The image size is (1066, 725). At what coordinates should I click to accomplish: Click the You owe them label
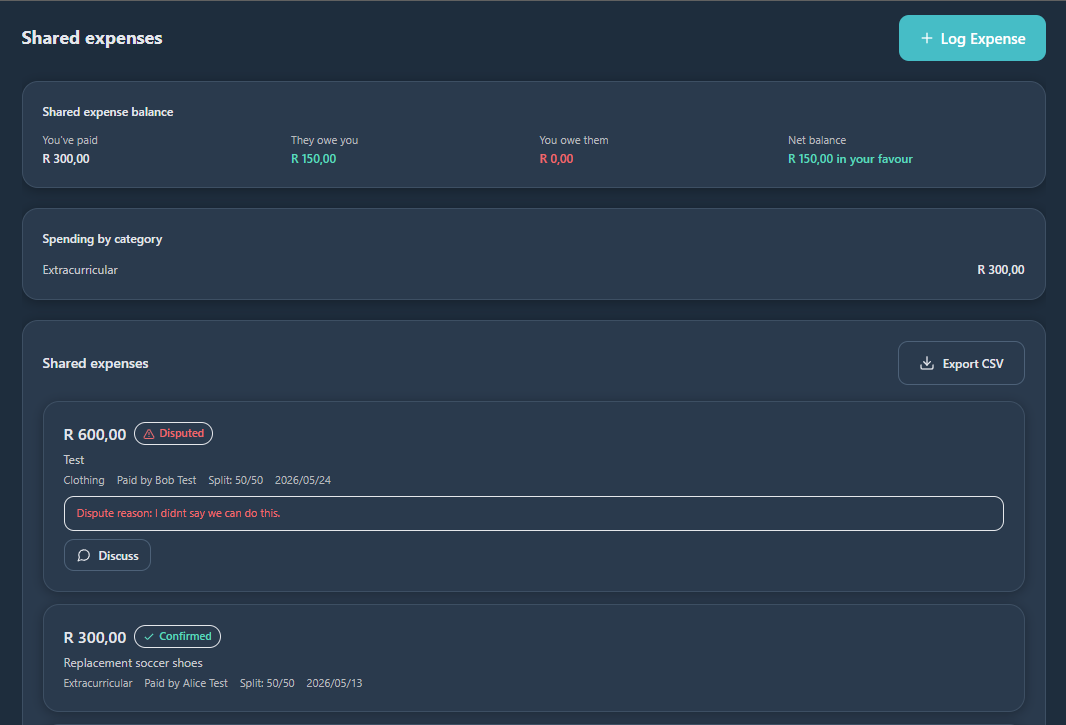click(x=574, y=140)
